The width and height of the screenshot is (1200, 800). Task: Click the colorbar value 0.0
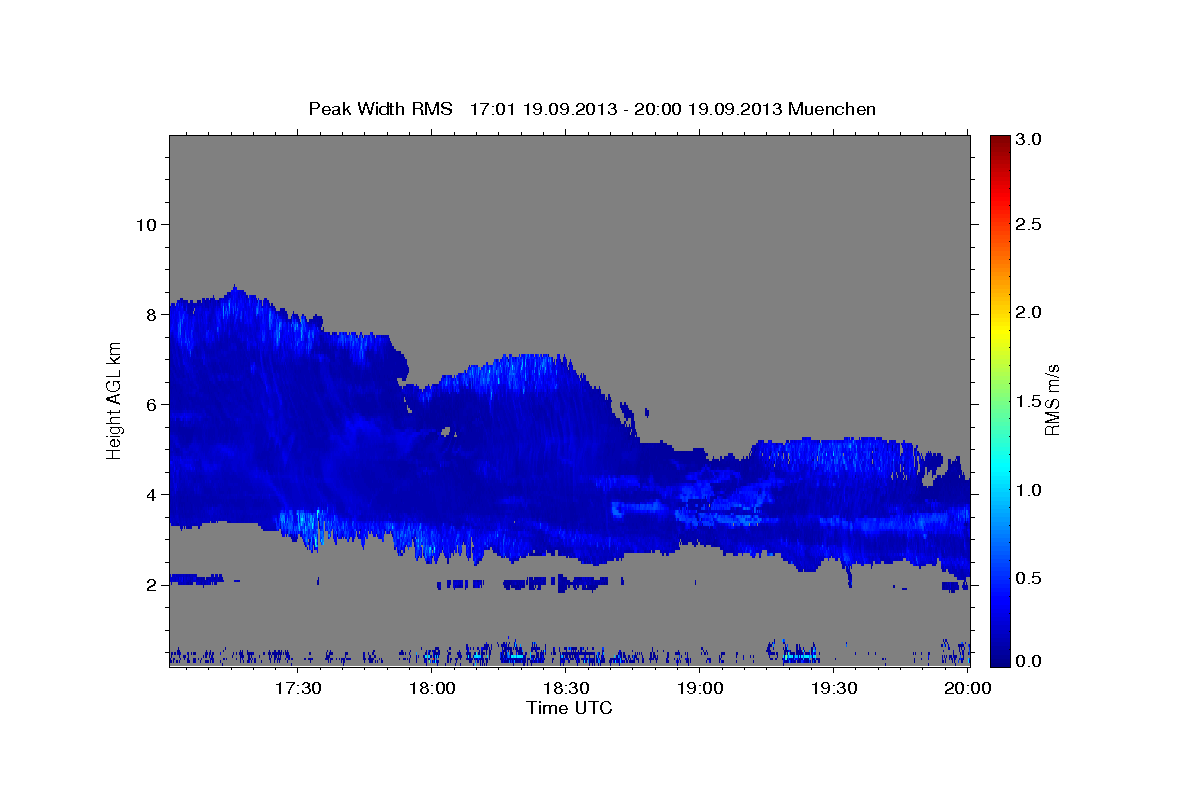click(x=1030, y=661)
